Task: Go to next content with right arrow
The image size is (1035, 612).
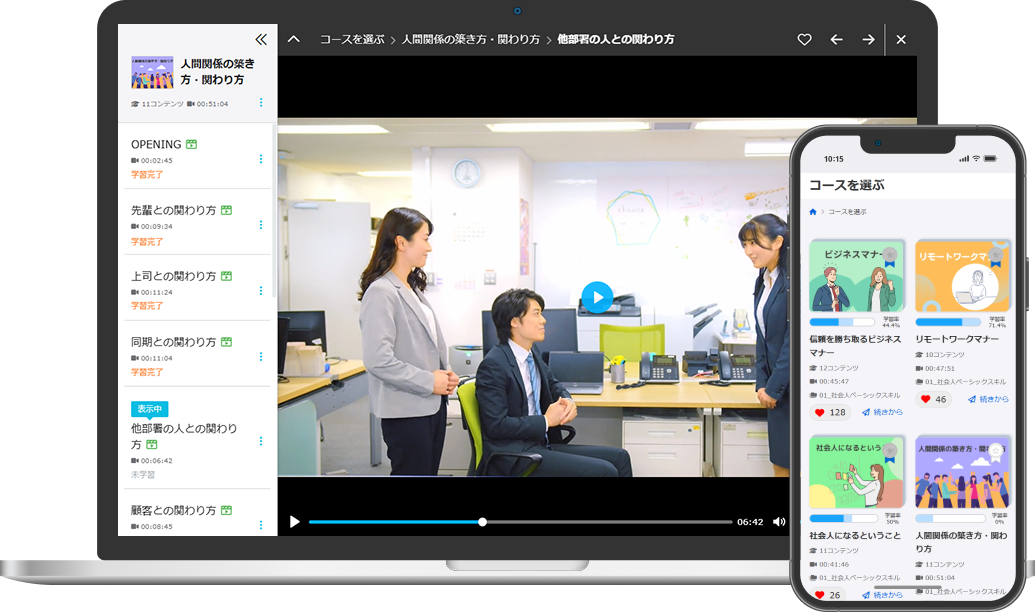Action: click(x=868, y=39)
